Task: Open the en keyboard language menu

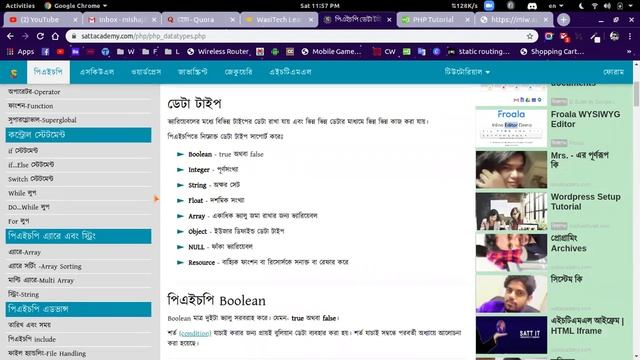Action: 556,6
